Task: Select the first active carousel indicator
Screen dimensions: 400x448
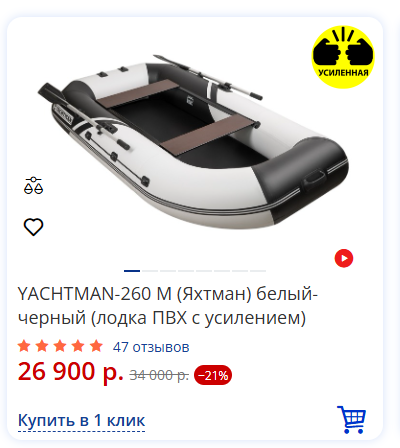Action: pyautogui.click(x=132, y=271)
